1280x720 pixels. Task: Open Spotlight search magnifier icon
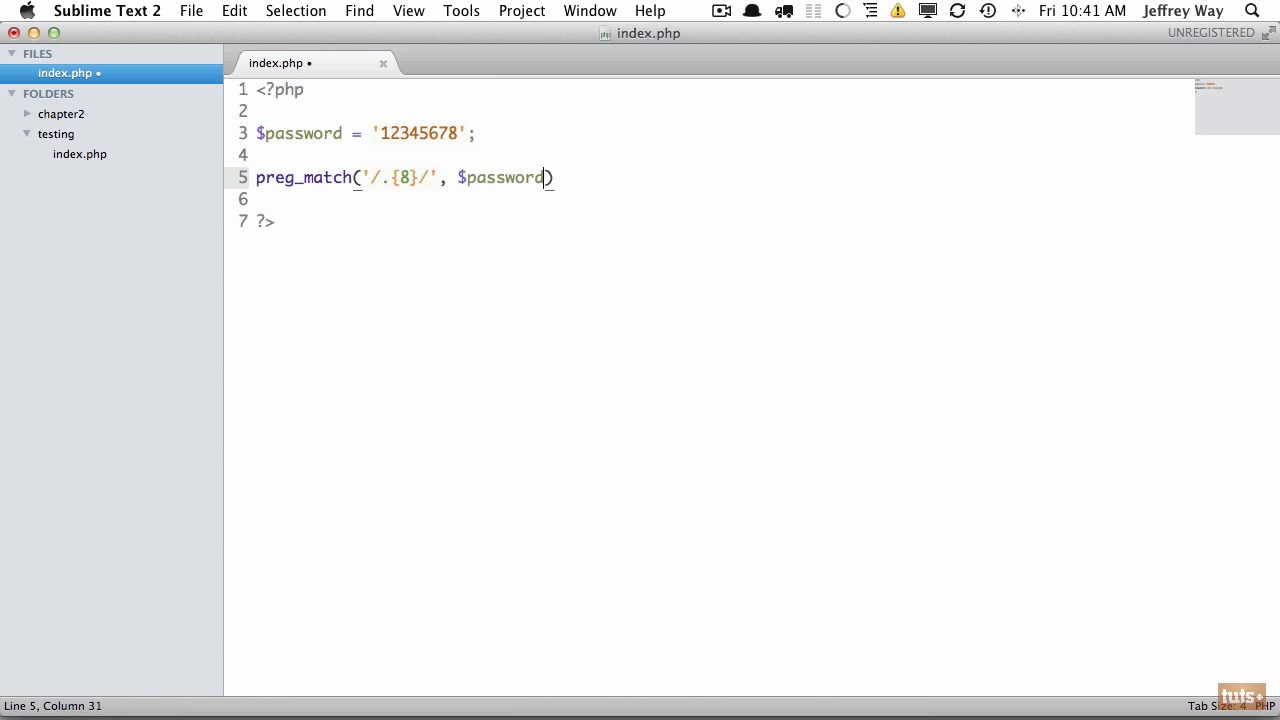point(1252,11)
